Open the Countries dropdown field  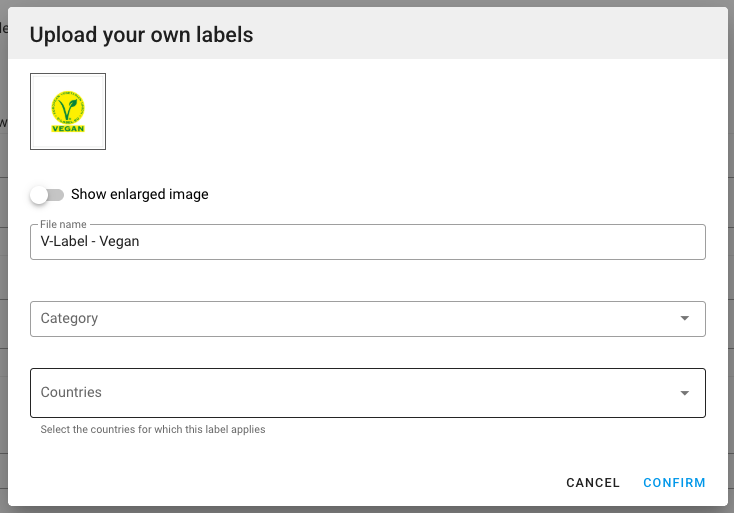tap(368, 393)
